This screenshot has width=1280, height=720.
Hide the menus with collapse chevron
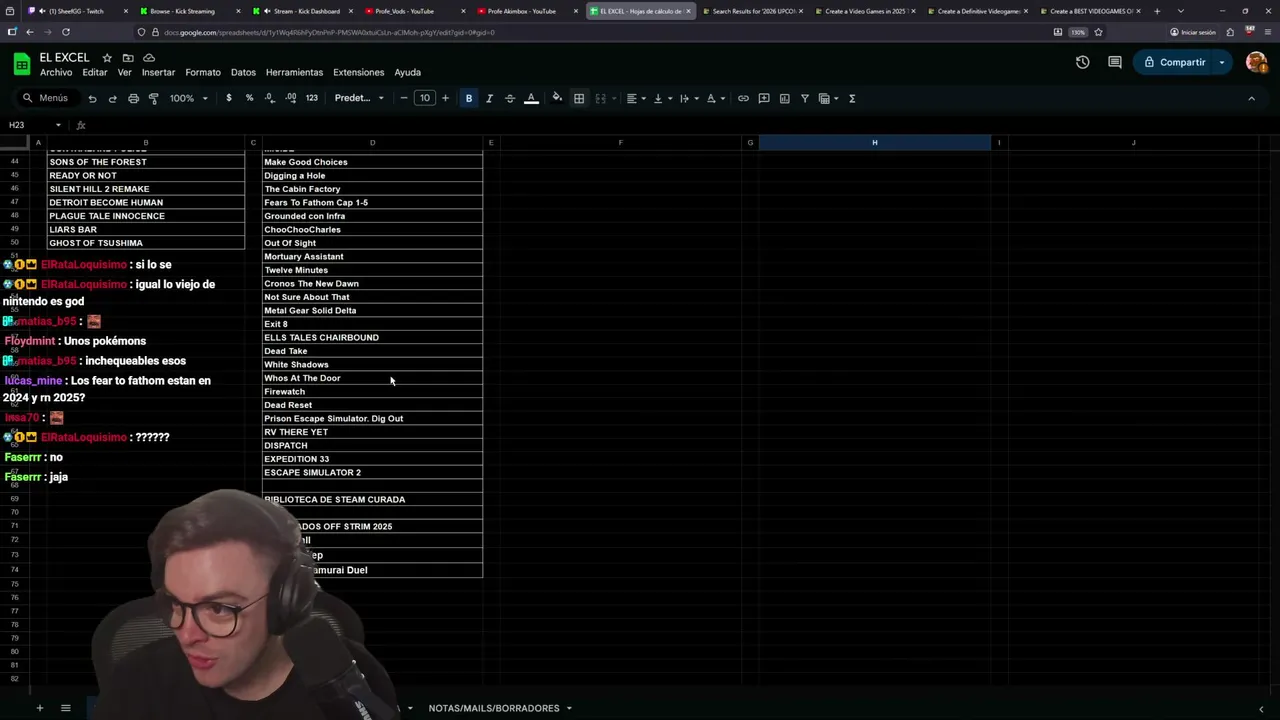tap(1251, 98)
